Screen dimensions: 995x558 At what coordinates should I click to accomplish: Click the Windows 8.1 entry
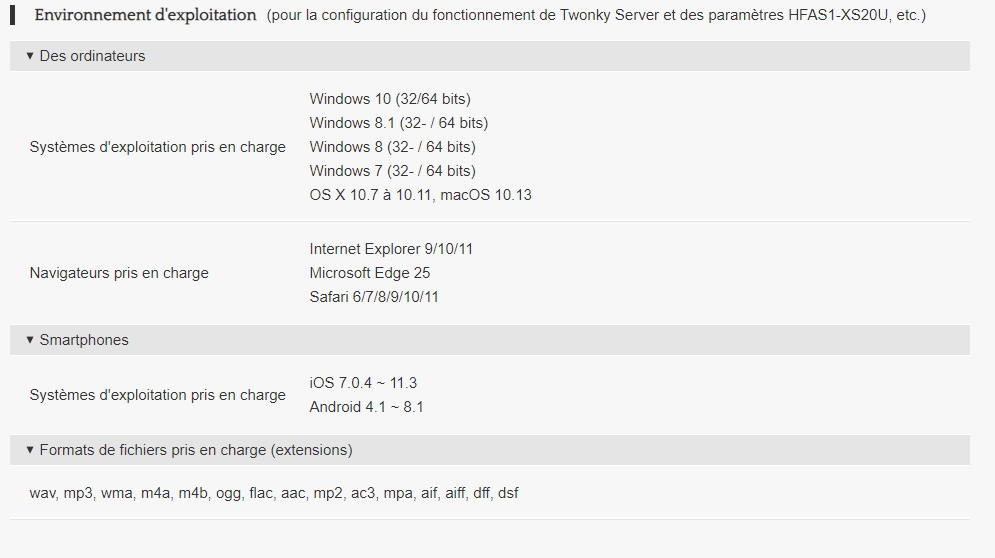(399, 123)
